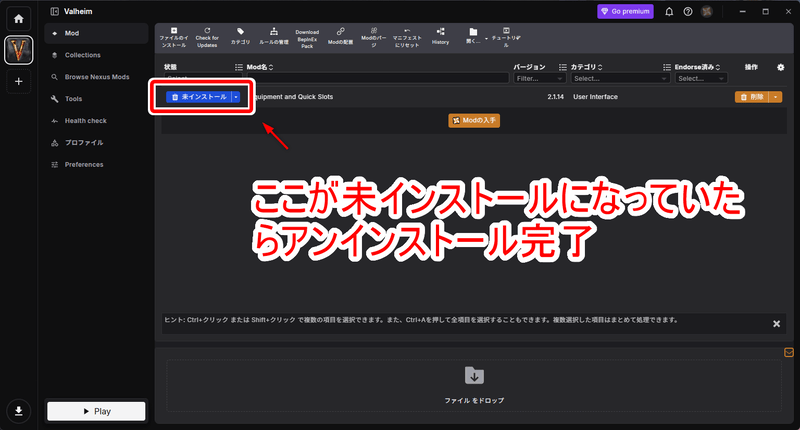Click the Play button
800x430 pixels.
click(x=96, y=411)
